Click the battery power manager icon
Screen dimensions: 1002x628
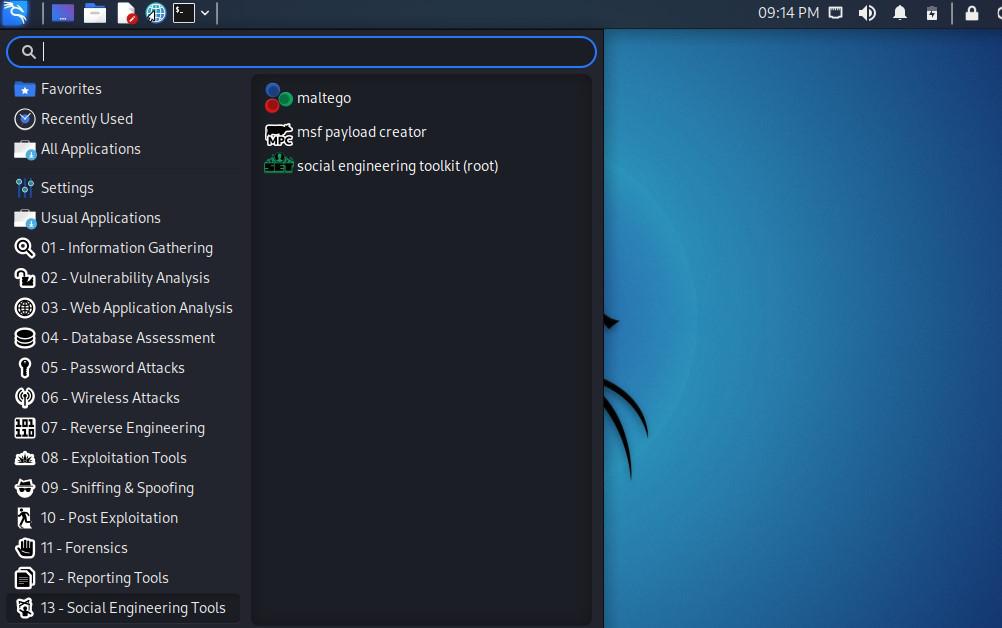(932, 13)
